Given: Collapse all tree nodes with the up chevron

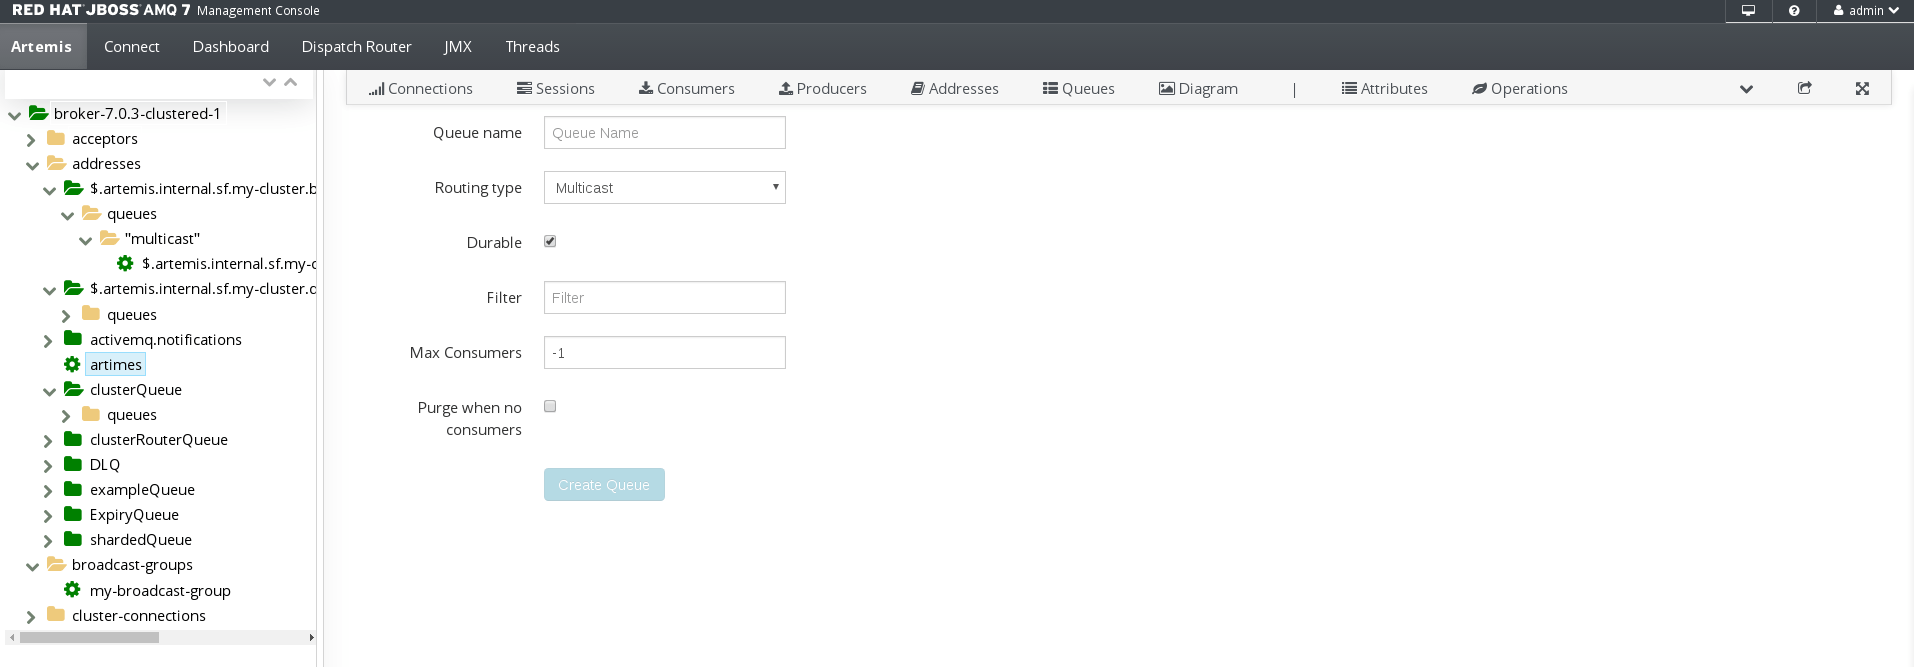Looking at the screenshot, I should [290, 82].
